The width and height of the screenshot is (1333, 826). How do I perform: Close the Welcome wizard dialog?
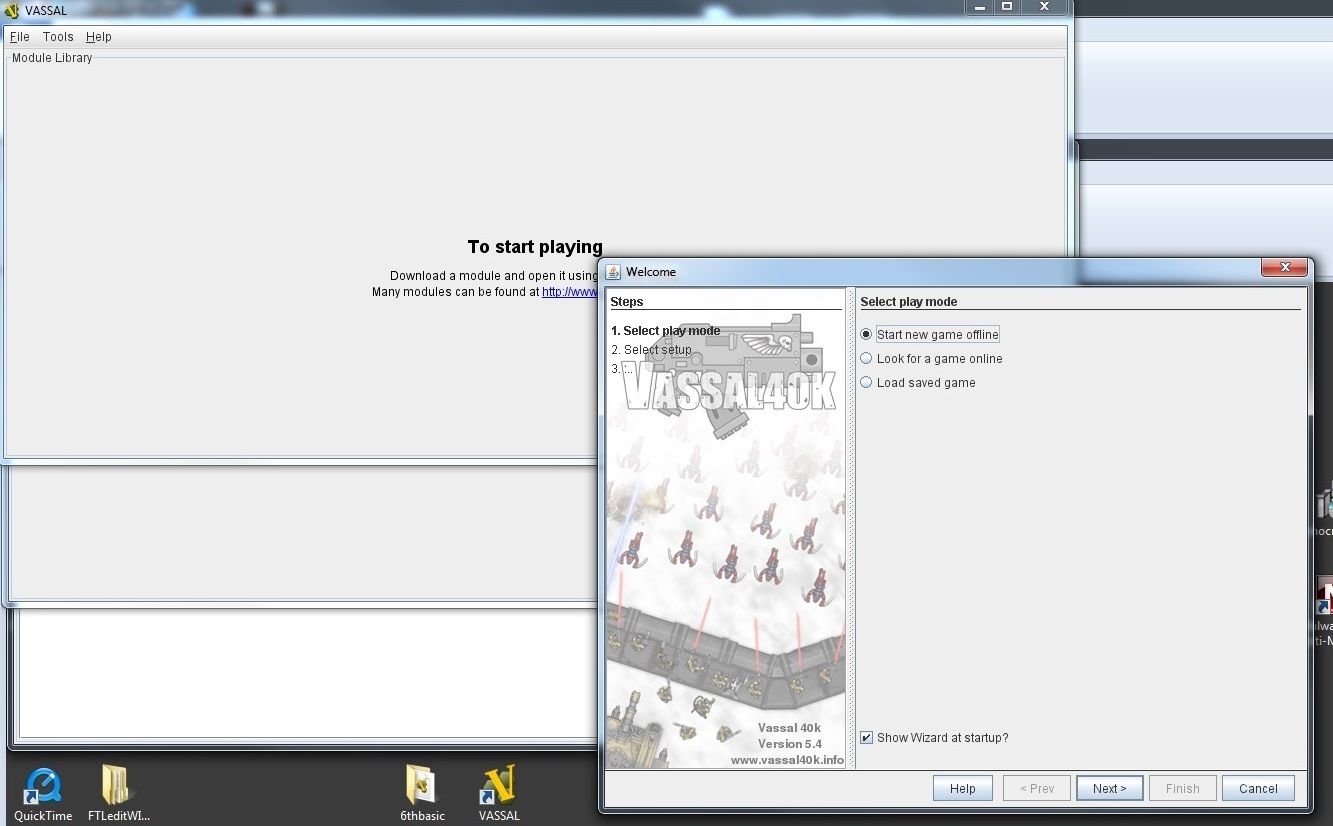(x=1284, y=268)
